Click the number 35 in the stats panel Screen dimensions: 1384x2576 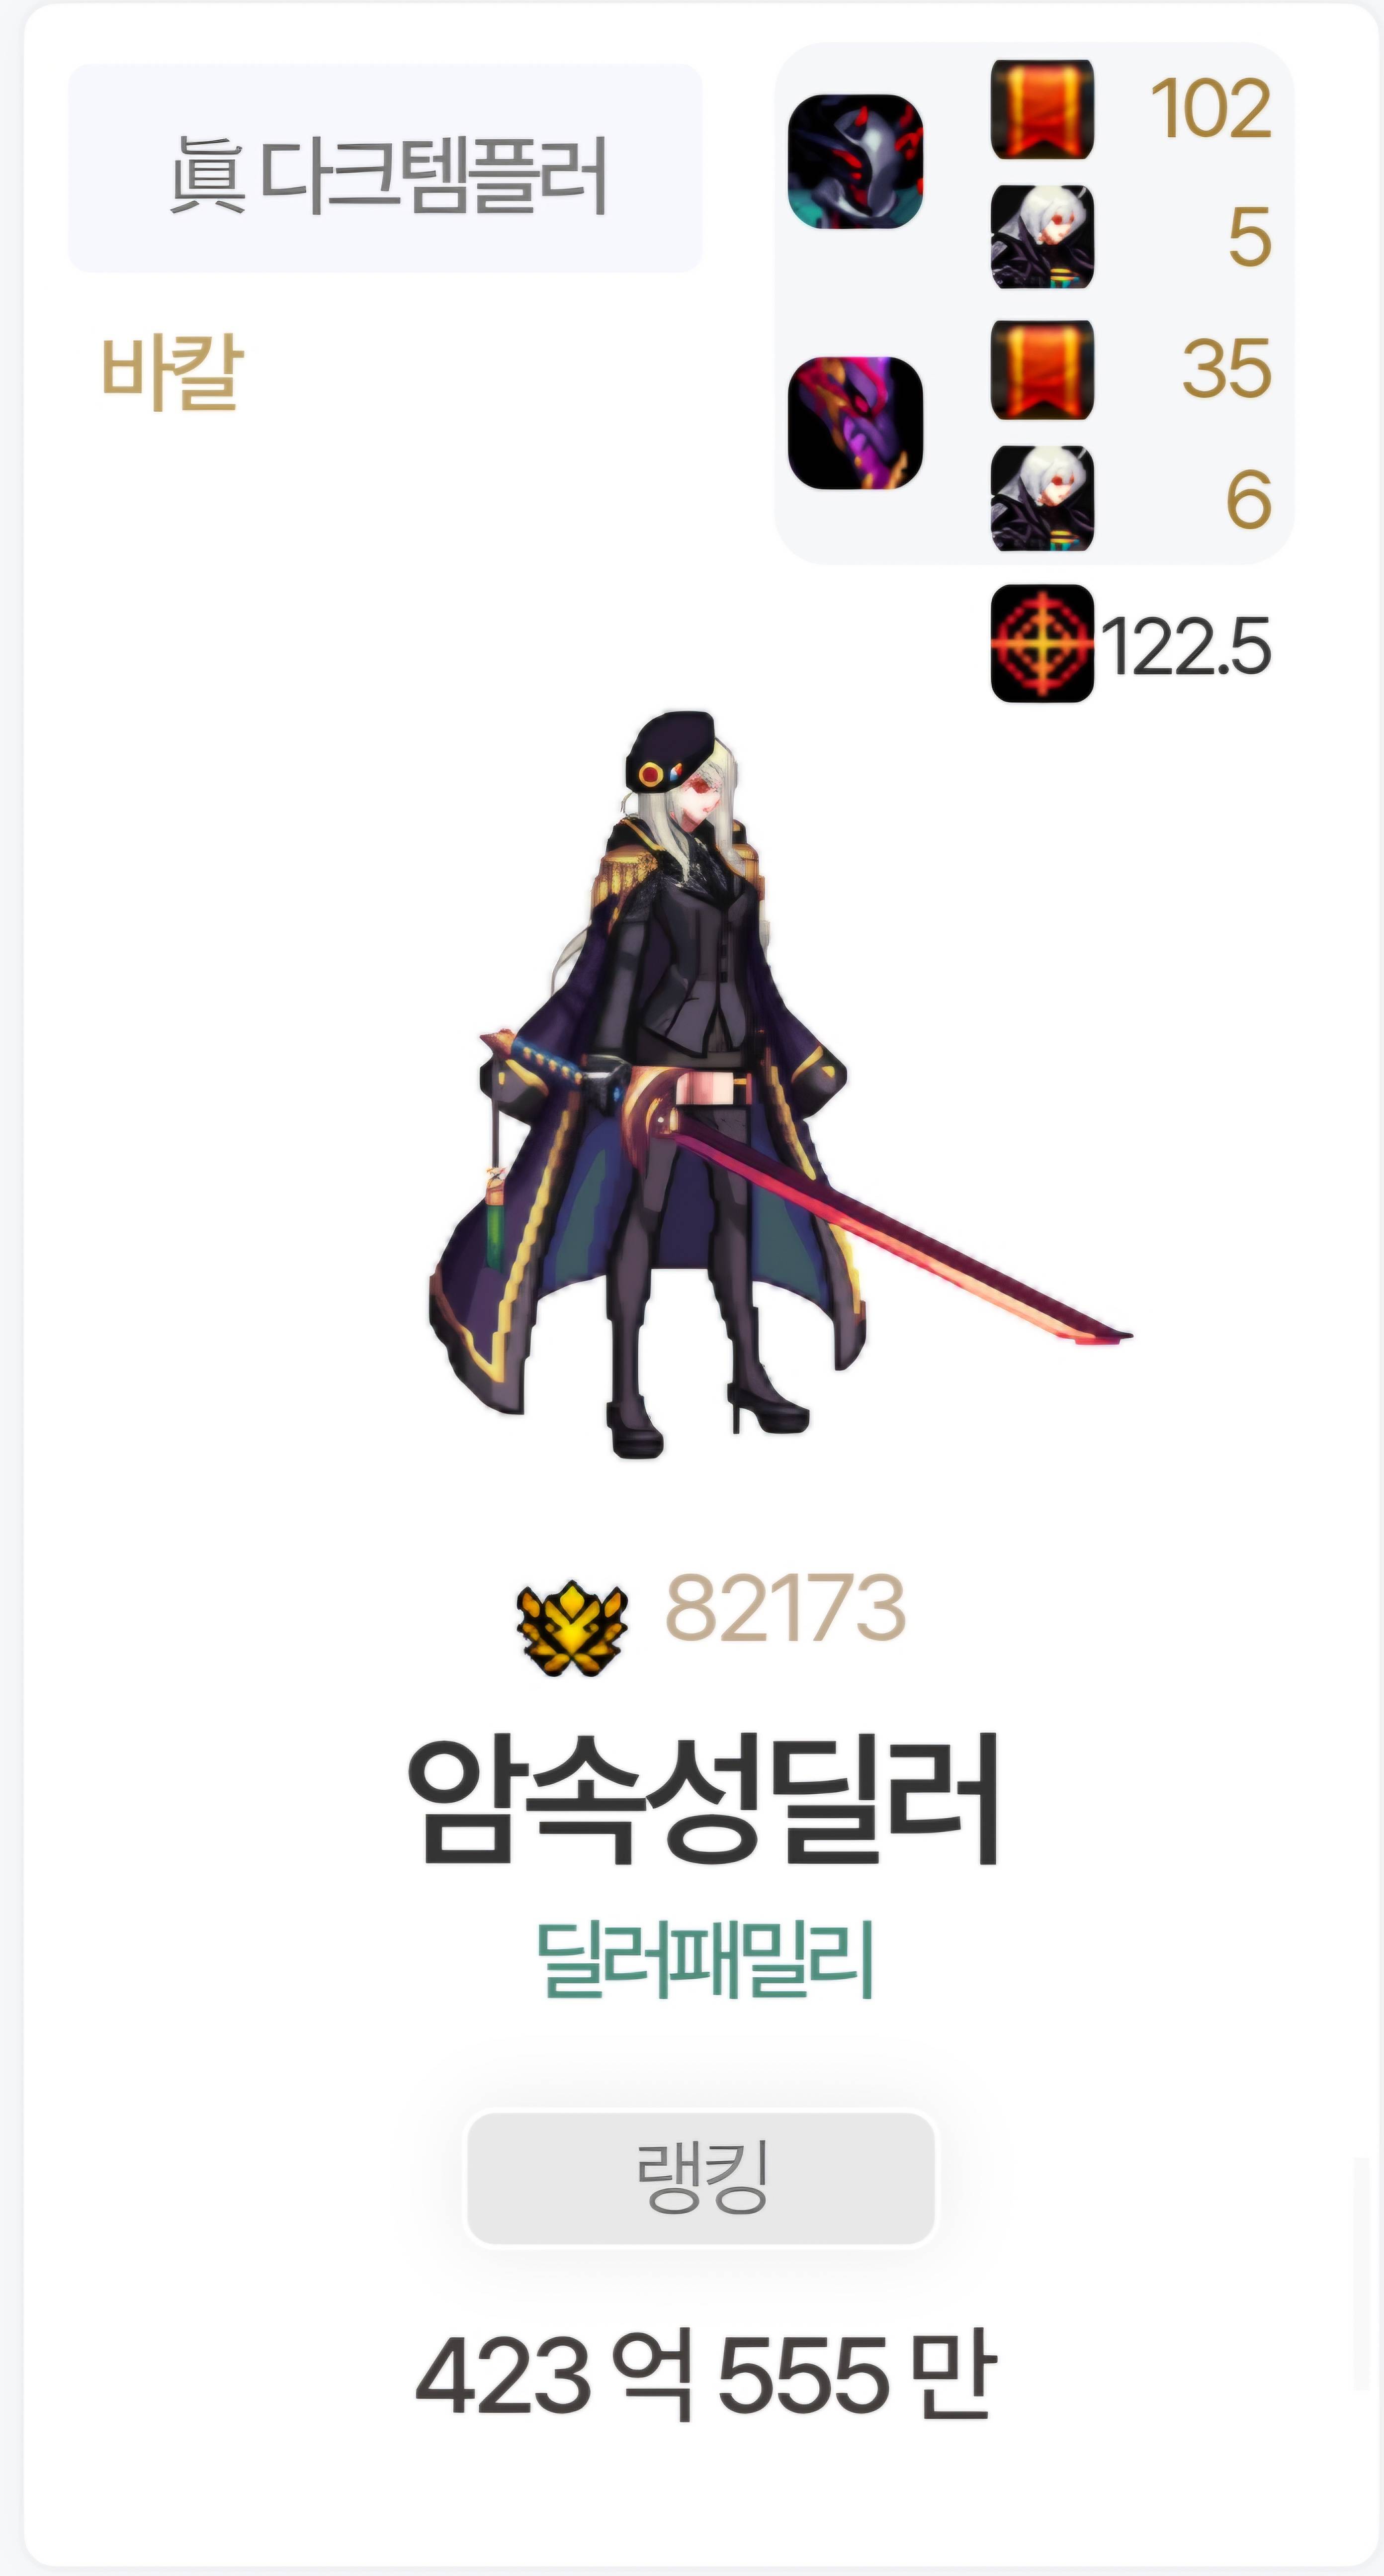click(1227, 368)
